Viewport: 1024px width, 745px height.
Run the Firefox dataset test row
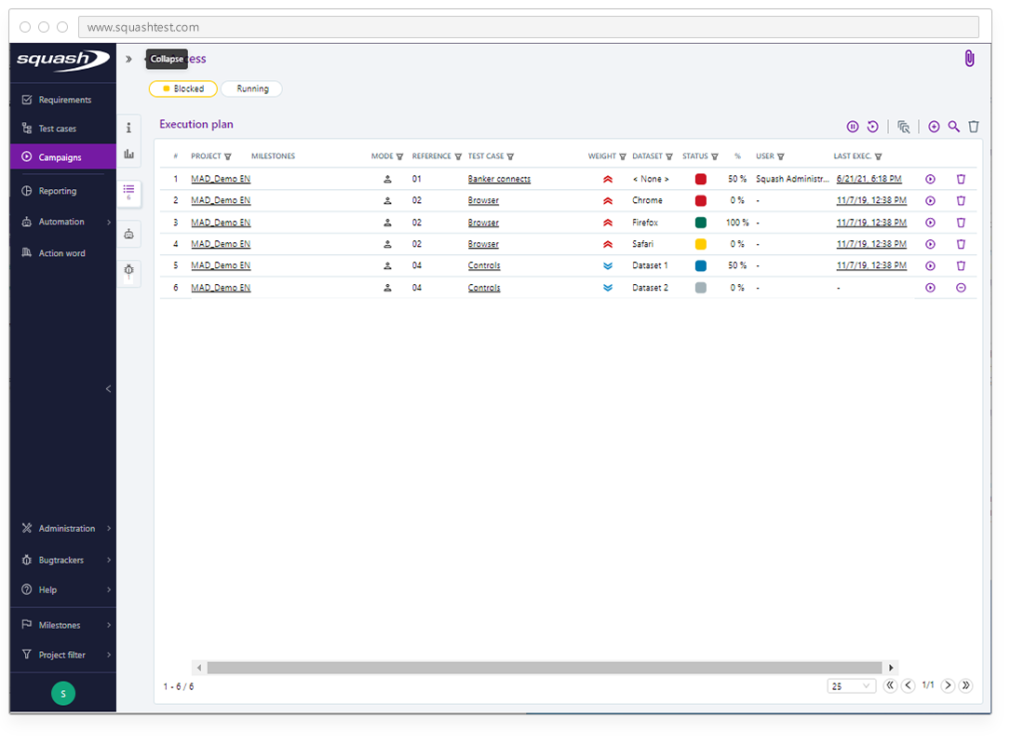click(x=930, y=223)
